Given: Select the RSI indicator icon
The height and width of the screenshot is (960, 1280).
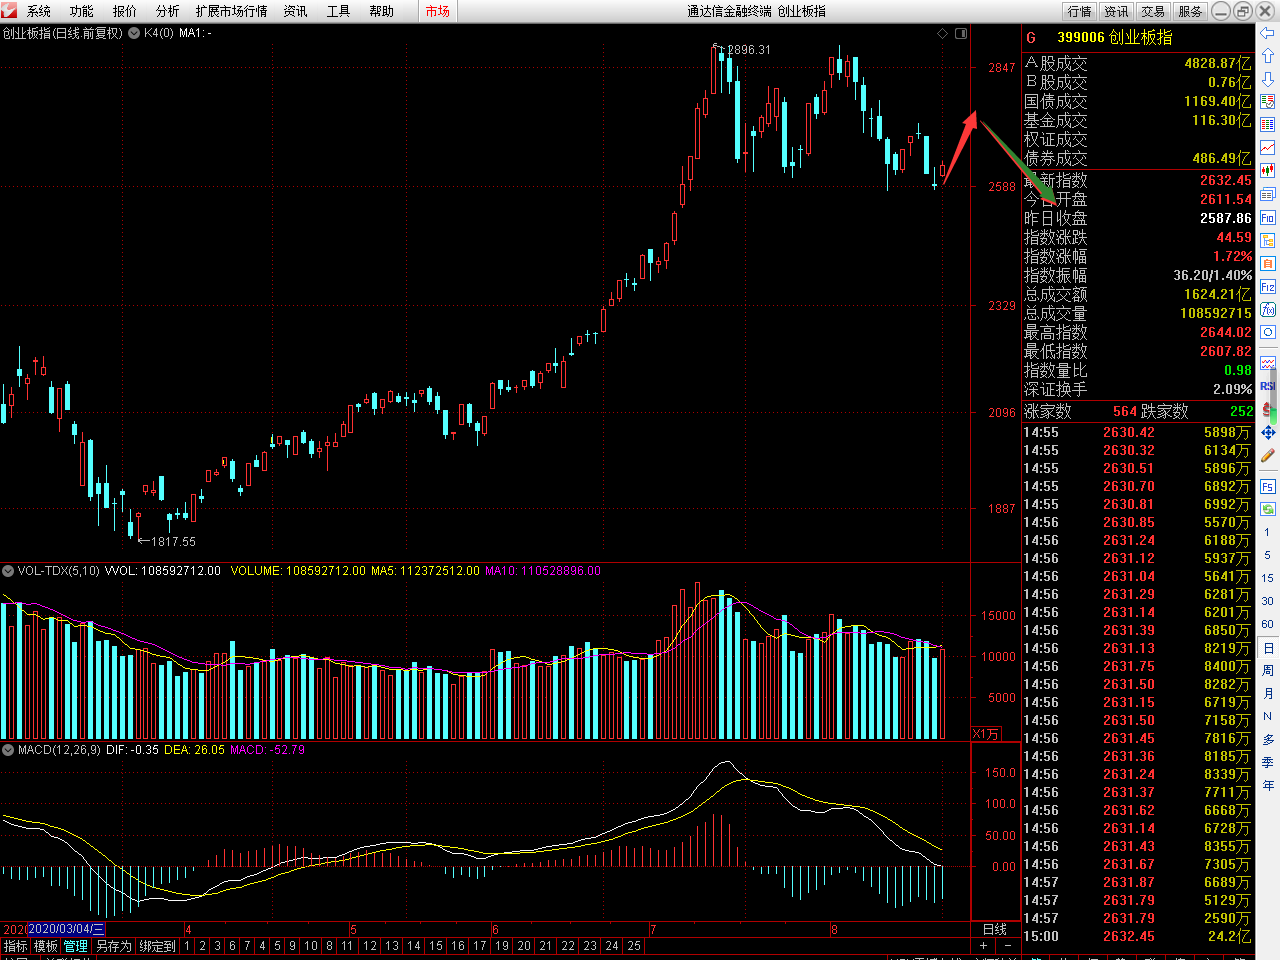Looking at the screenshot, I should (1267, 386).
